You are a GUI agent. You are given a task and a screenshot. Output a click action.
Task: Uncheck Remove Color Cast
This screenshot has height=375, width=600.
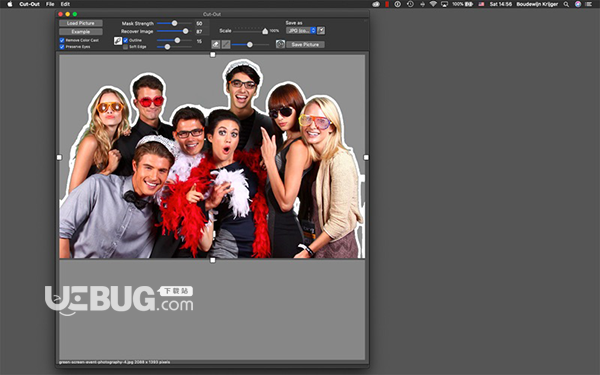click(62, 40)
